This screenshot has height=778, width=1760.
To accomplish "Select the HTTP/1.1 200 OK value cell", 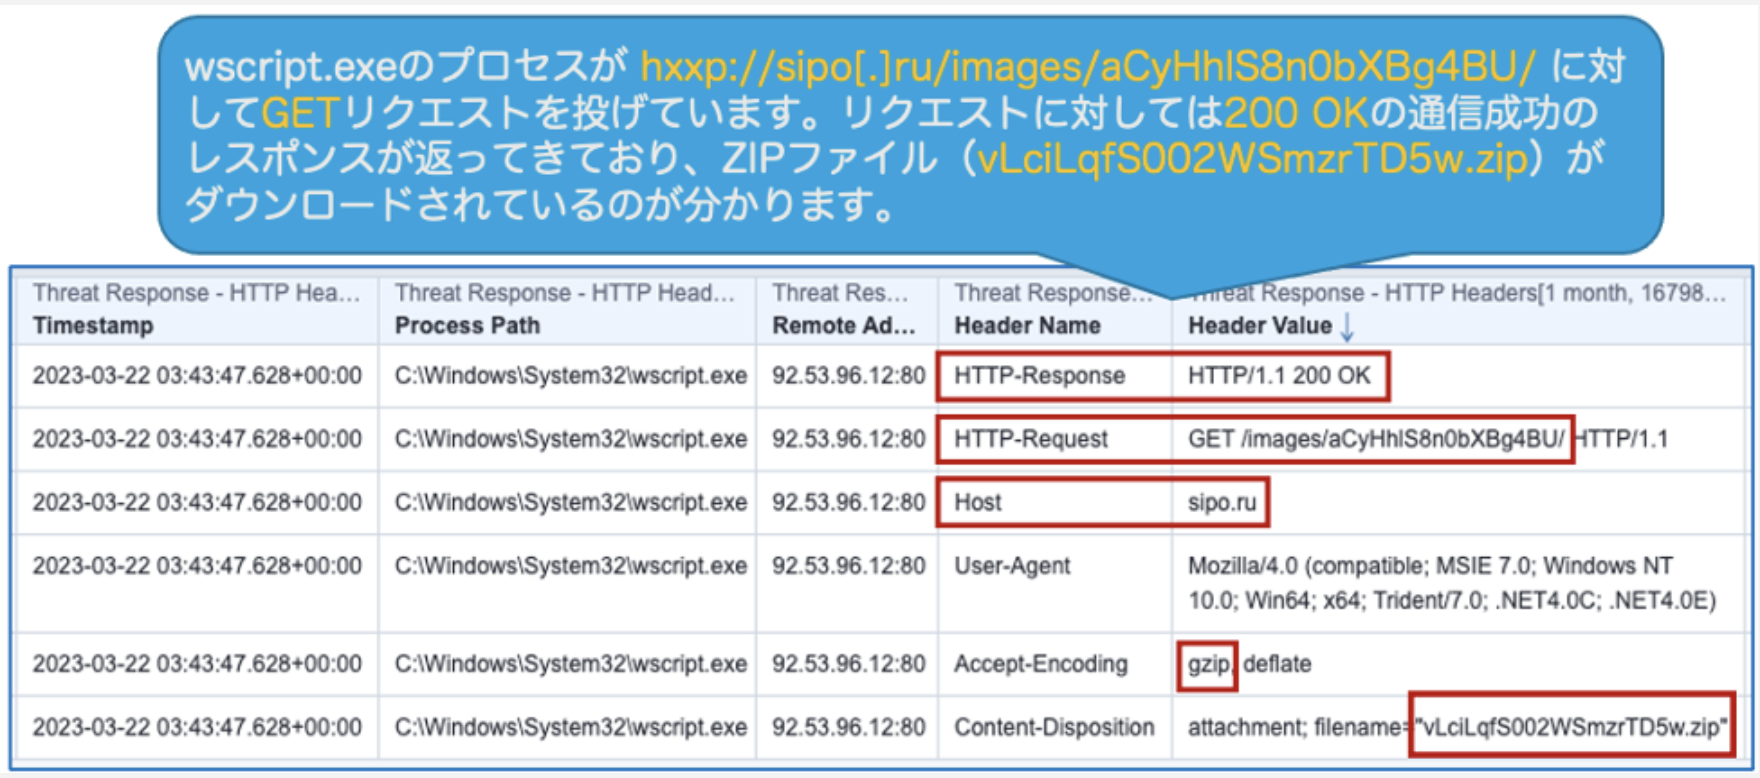I will point(1279,376).
